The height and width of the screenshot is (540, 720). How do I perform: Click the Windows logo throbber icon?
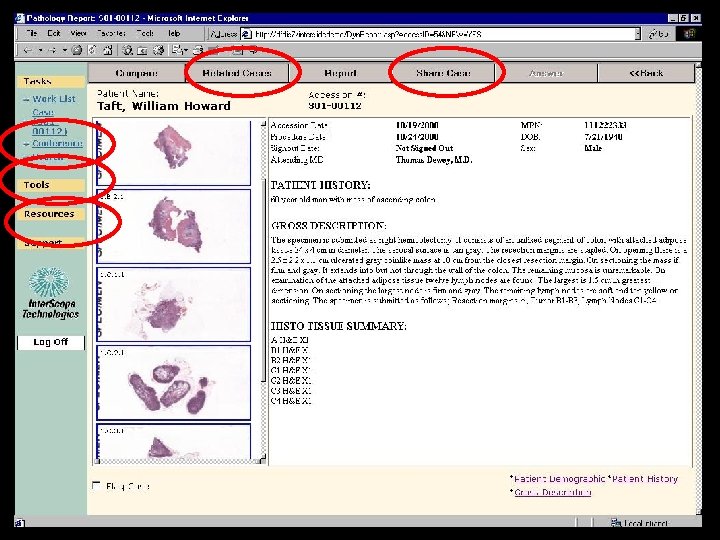(x=688, y=34)
